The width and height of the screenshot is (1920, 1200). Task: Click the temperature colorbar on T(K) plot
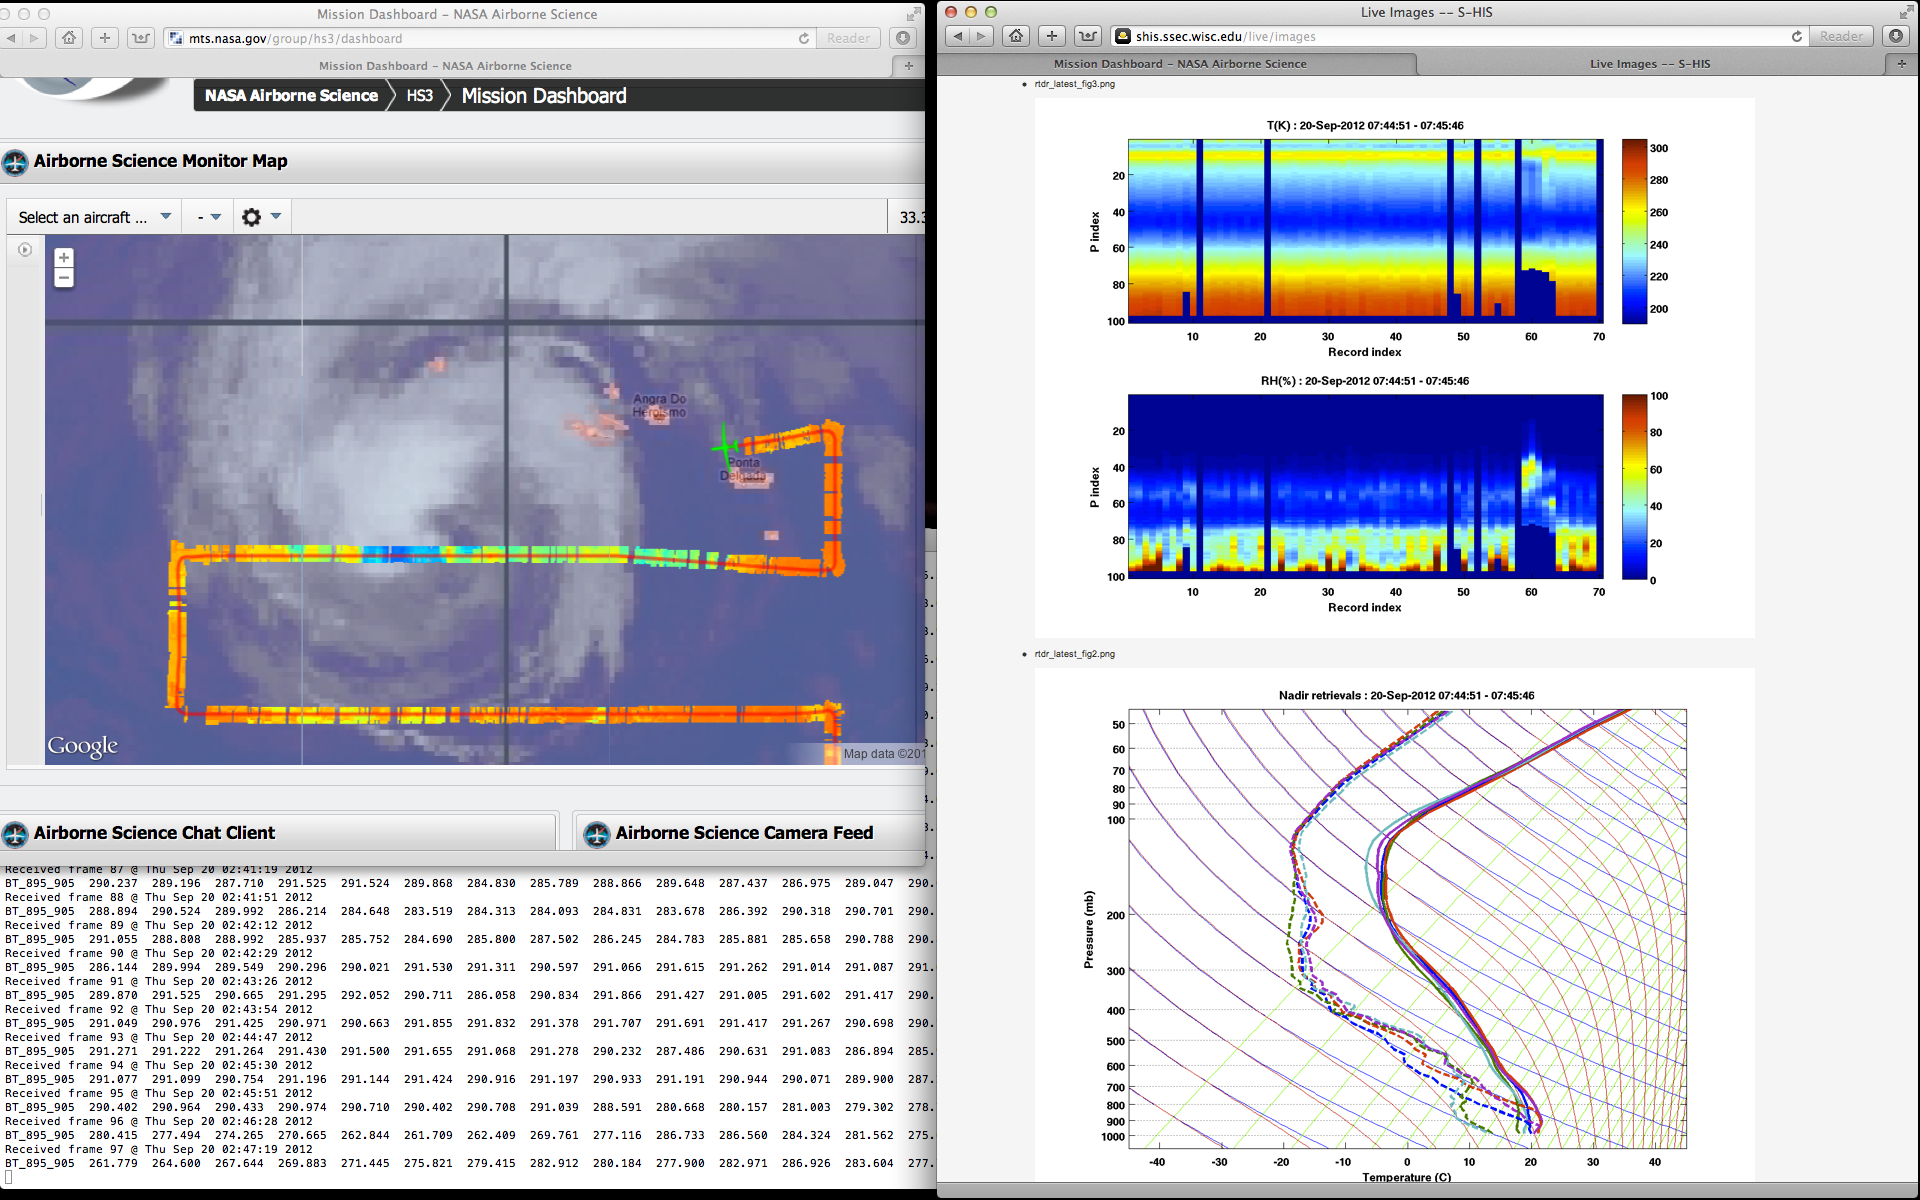(x=1634, y=231)
